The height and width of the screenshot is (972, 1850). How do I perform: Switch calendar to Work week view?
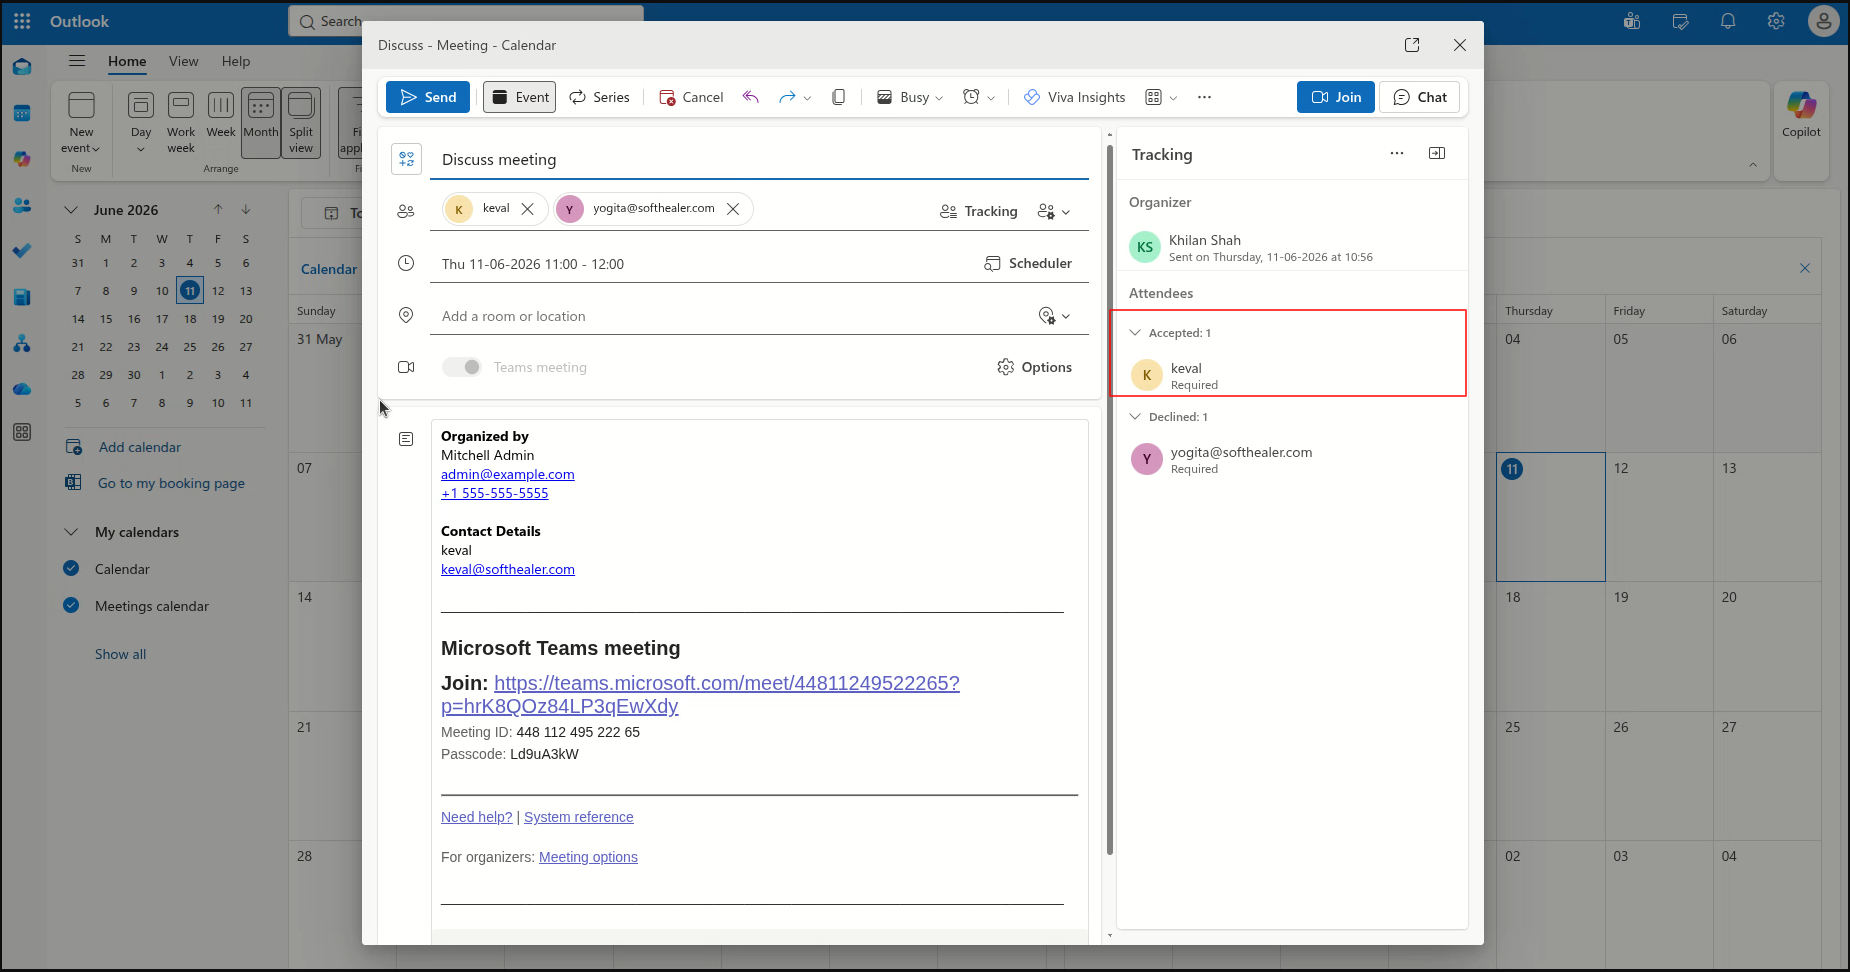point(181,122)
